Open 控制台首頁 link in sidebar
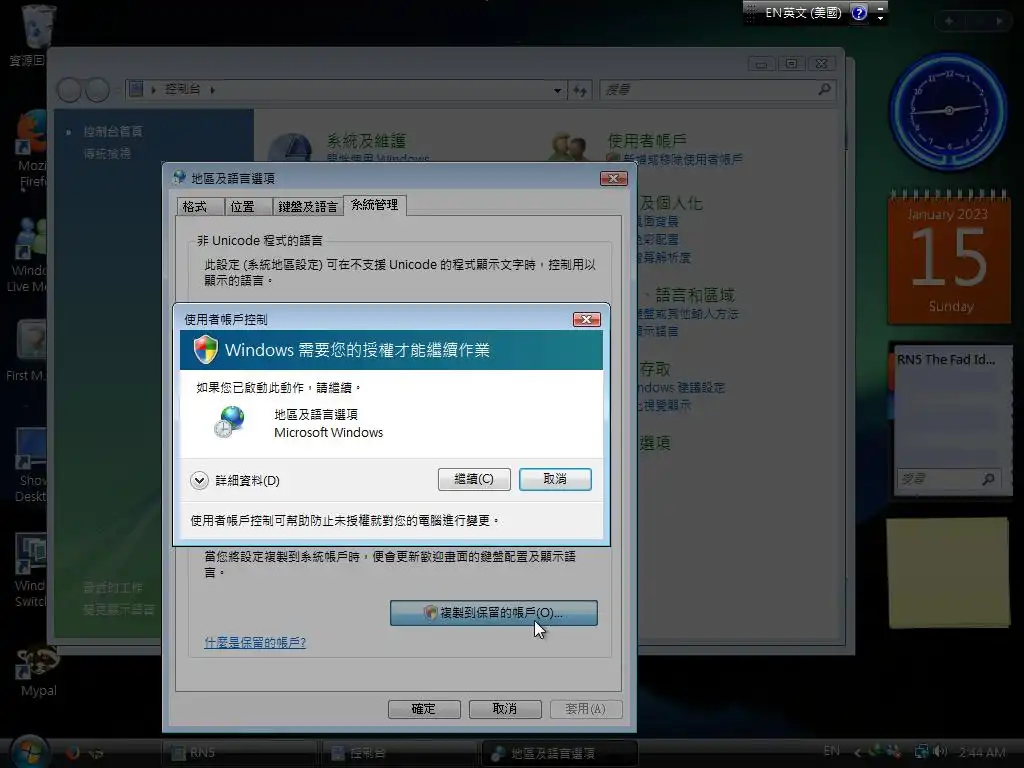This screenshot has width=1024, height=768. coord(113,131)
